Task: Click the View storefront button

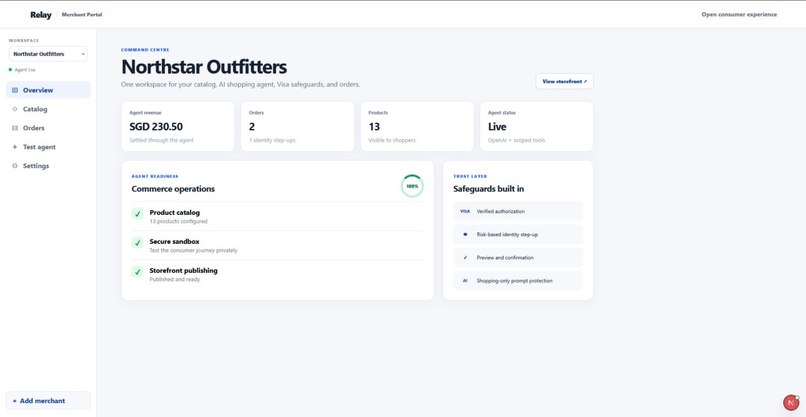Action: 564,81
